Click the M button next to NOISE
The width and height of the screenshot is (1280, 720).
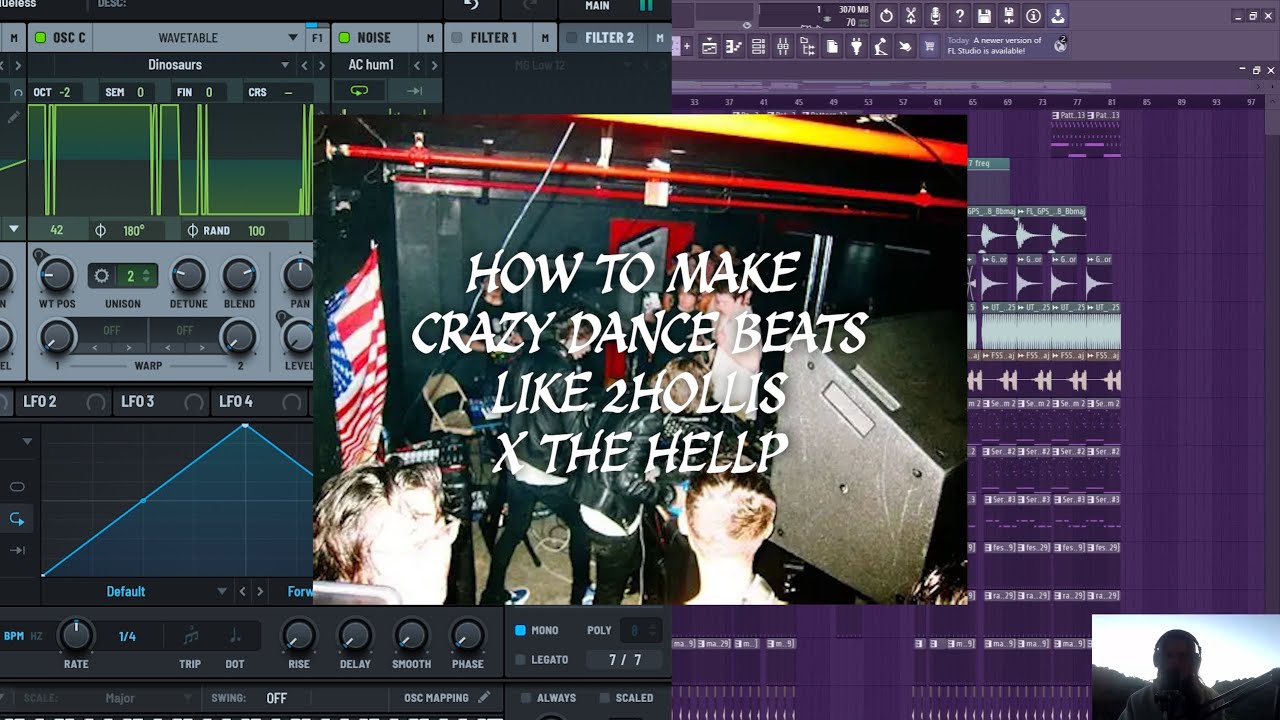[x=430, y=38]
